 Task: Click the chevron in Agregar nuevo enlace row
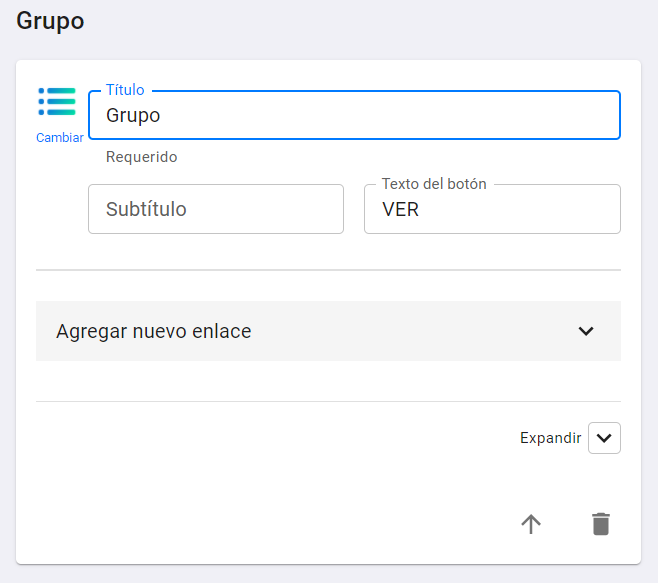click(586, 331)
